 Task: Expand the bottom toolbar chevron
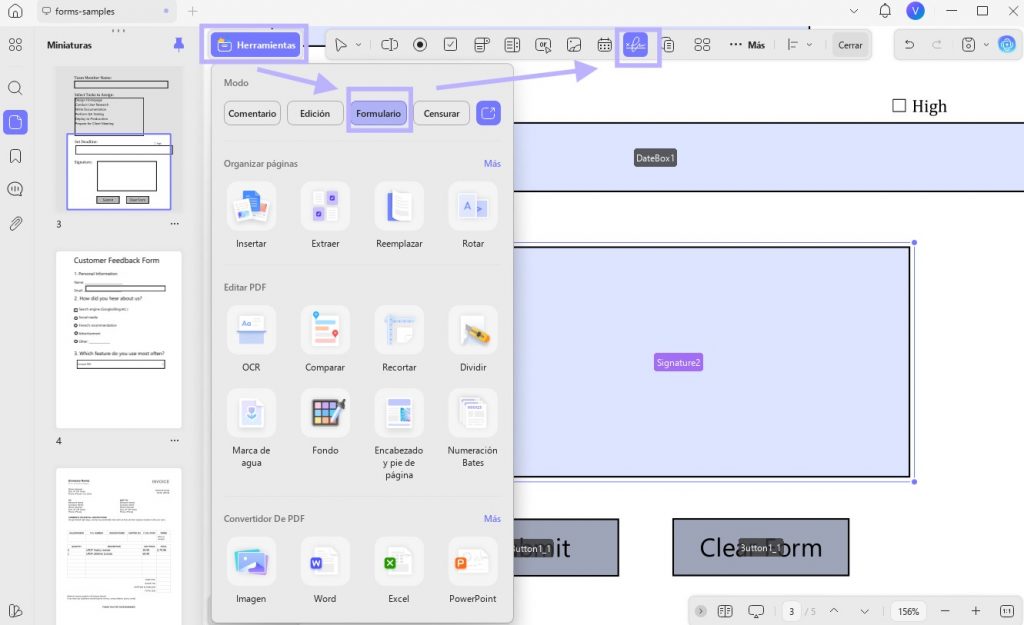coord(701,611)
